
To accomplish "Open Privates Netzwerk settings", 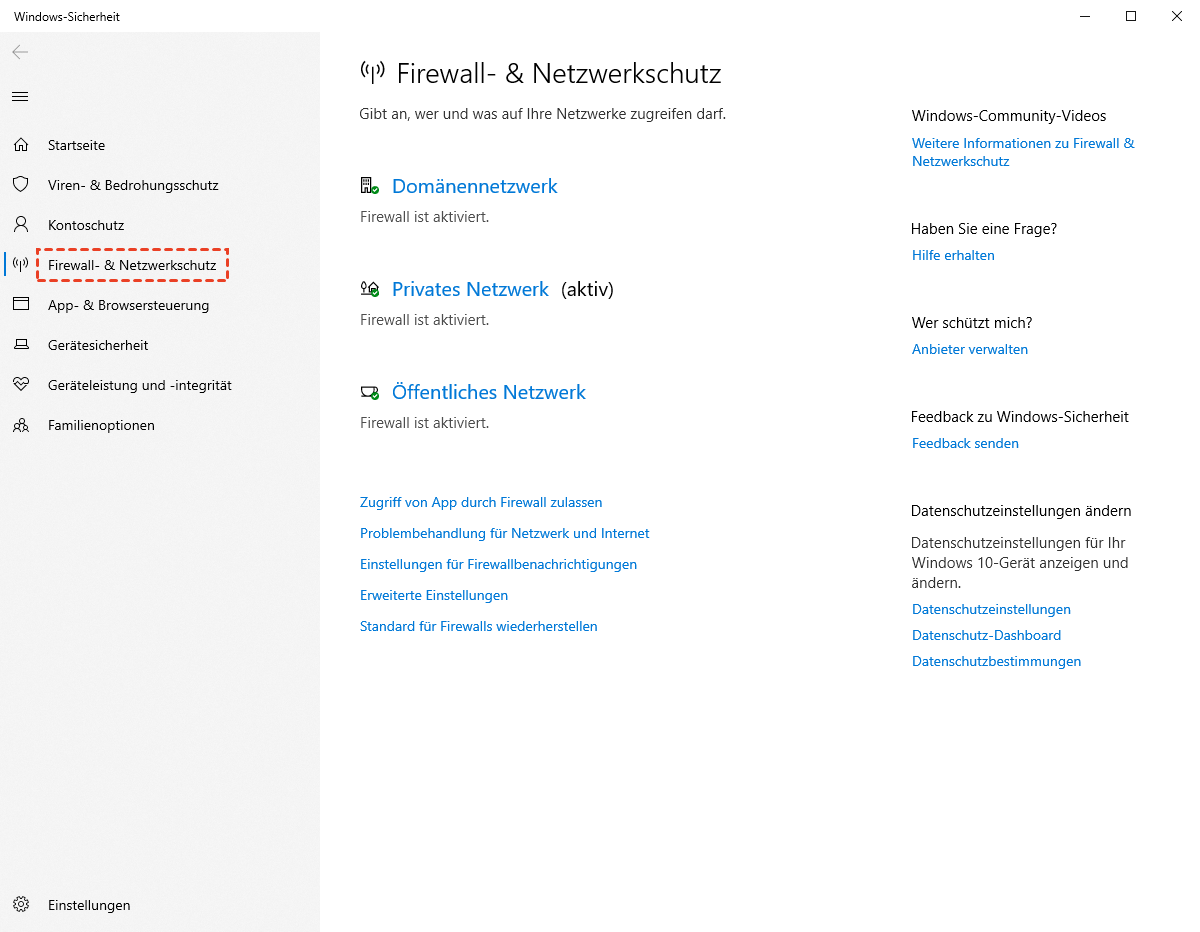I will point(470,289).
